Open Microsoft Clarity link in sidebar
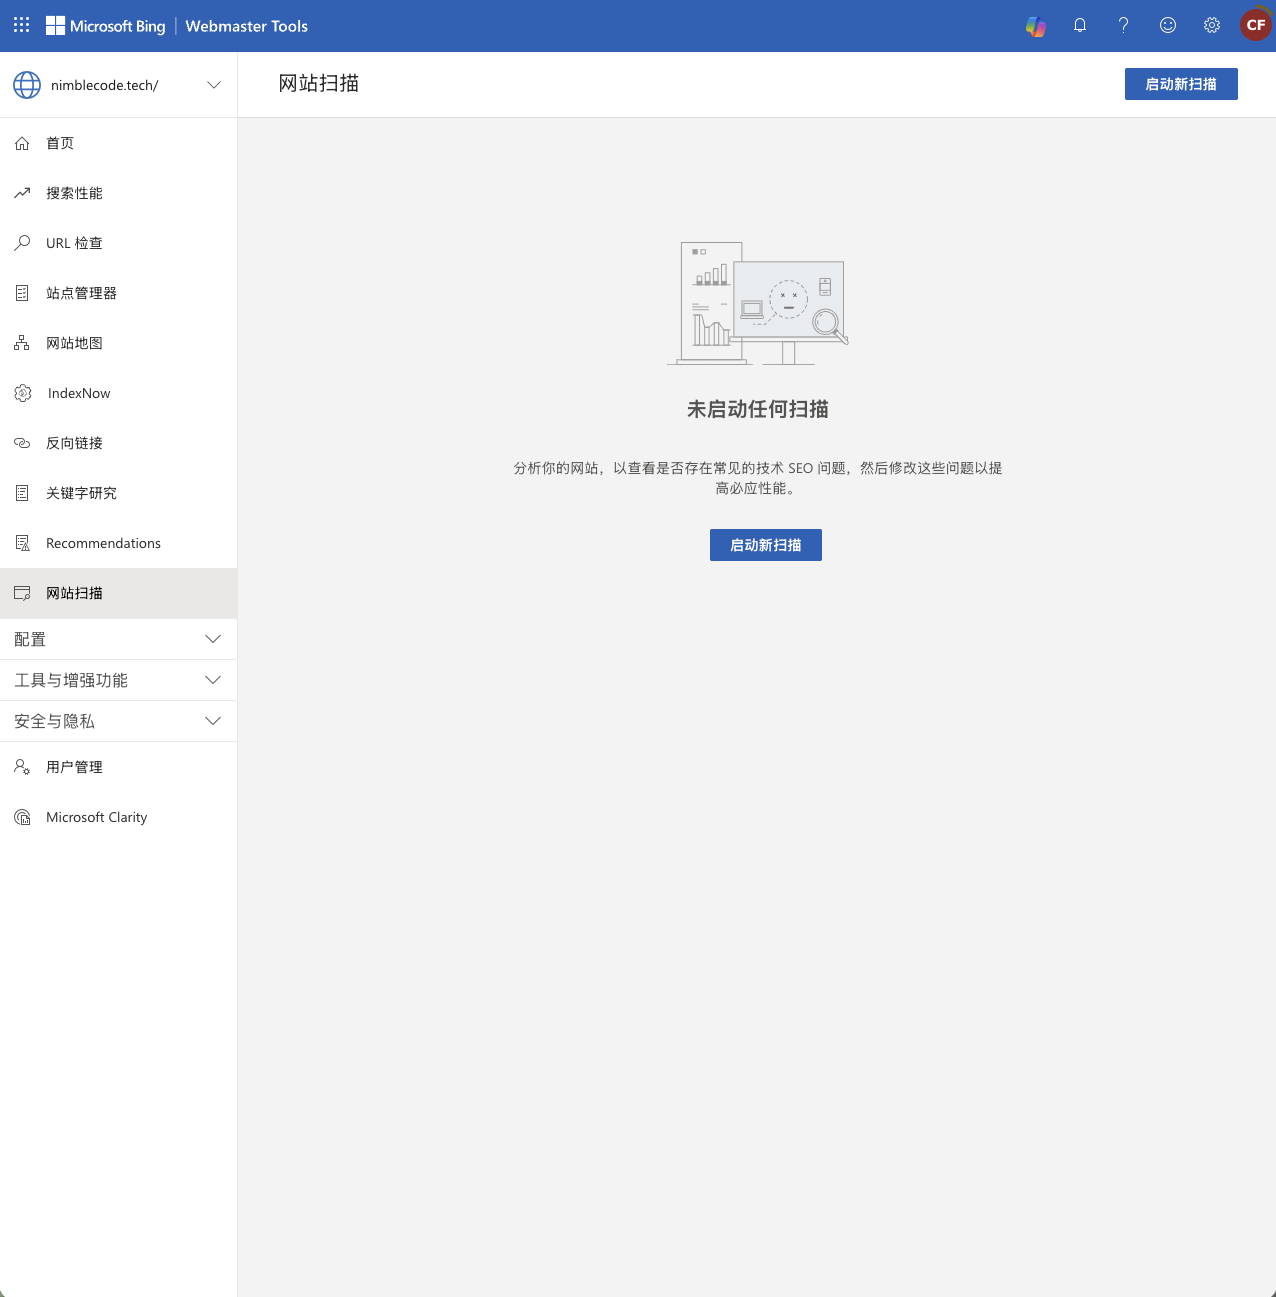Viewport: 1276px width, 1297px height. [96, 817]
